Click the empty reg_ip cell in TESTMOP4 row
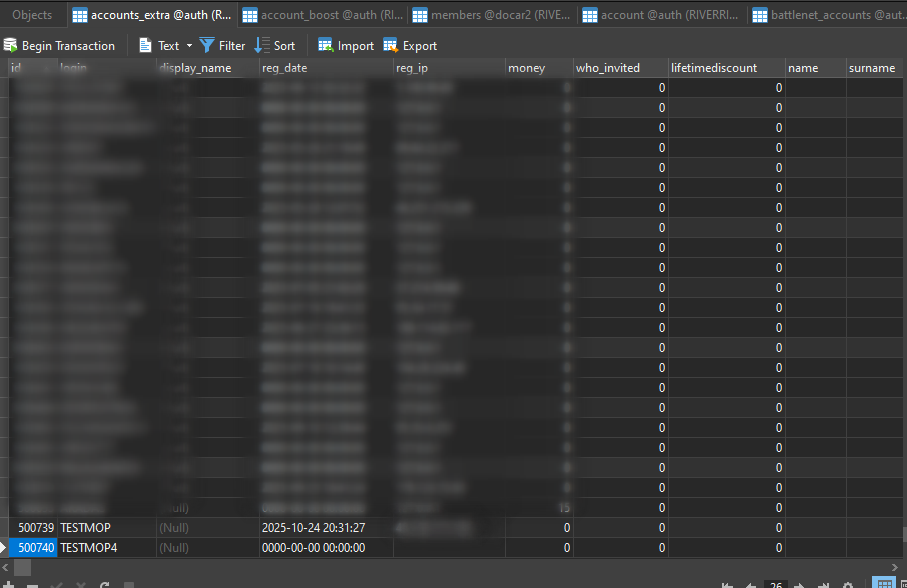The height and width of the screenshot is (588, 907). pos(449,548)
